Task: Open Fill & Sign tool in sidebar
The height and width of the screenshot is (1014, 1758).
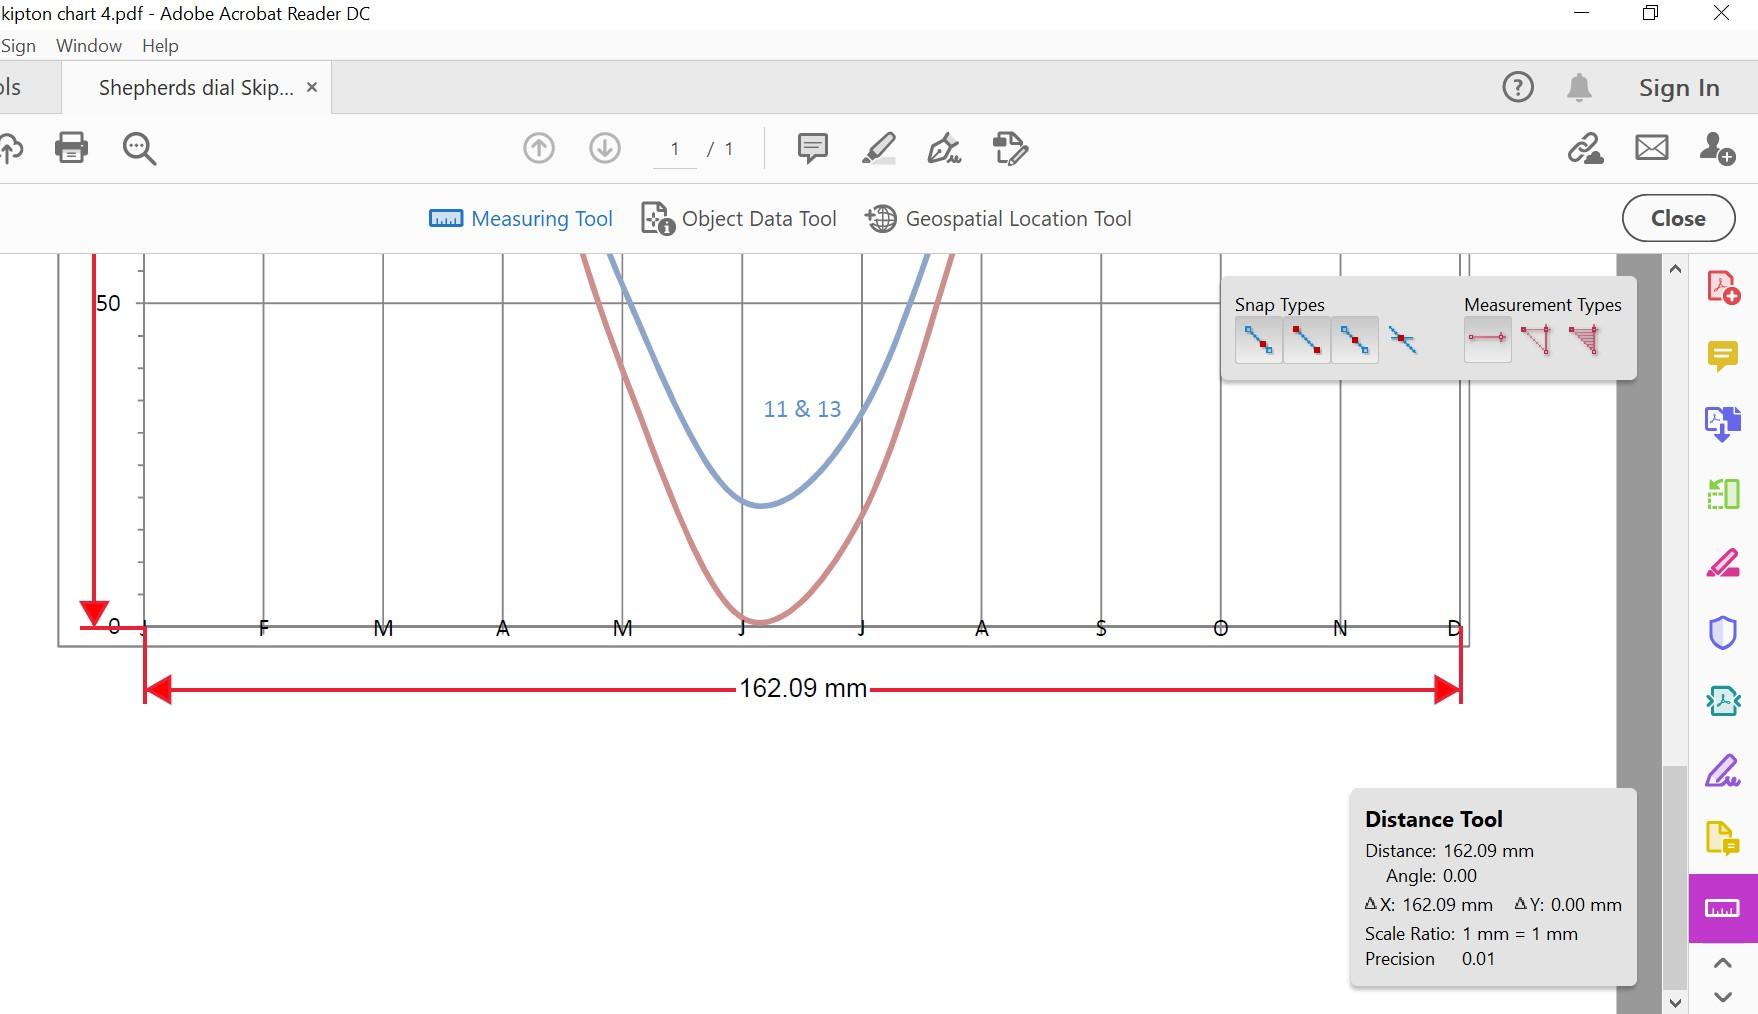Action: pyautogui.click(x=1723, y=770)
